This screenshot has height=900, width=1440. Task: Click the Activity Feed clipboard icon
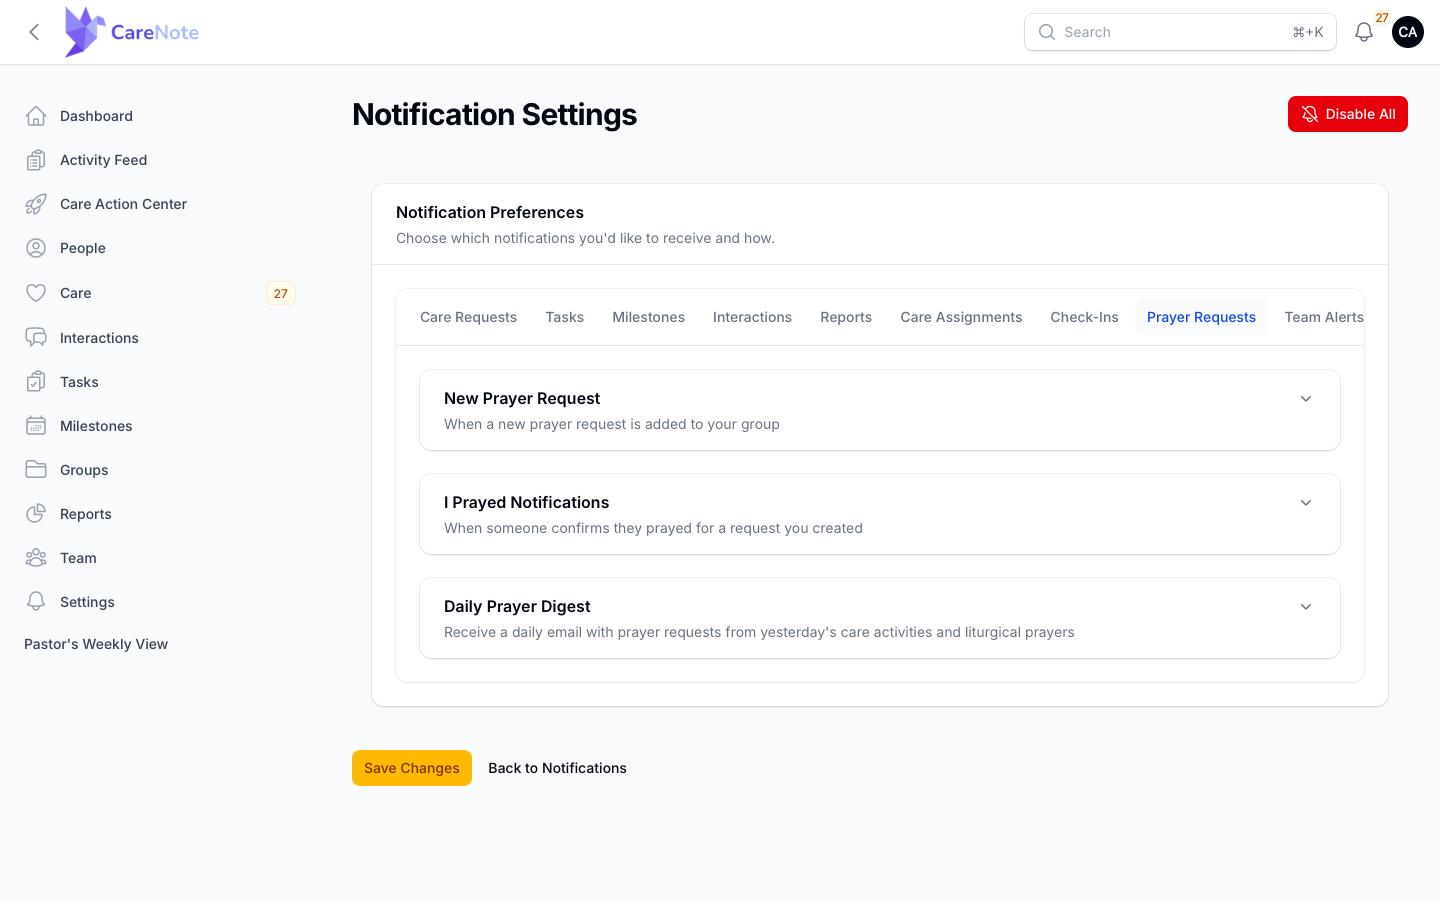(x=36, y=160)
